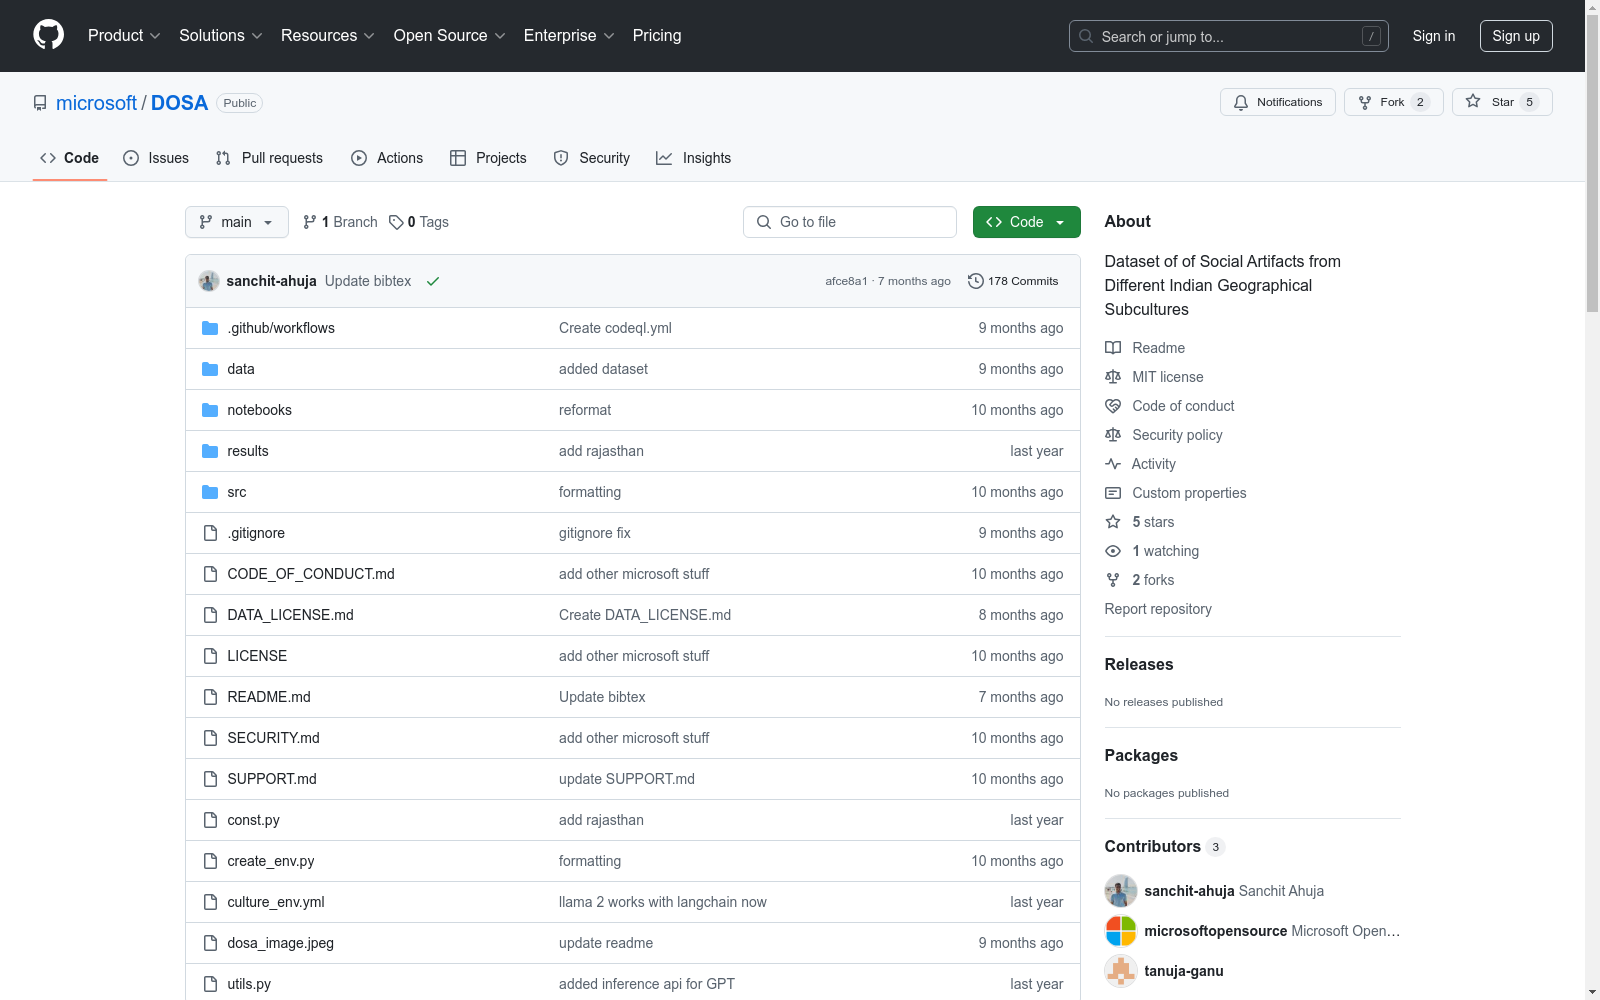Click the Notifications button
Viewport: 1600px width, 1000px height.
point(1278,102)
